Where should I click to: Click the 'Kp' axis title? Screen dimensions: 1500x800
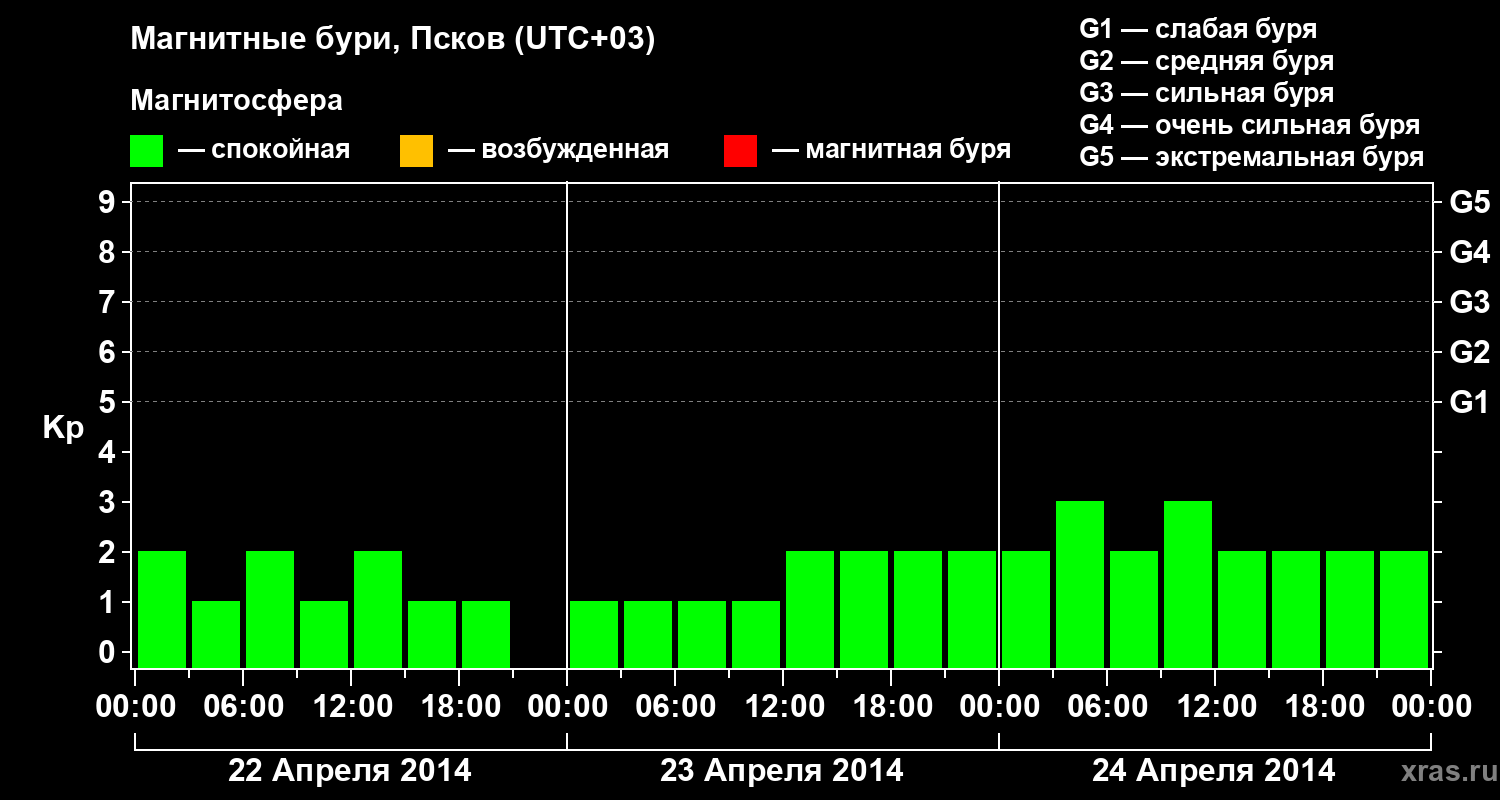pos(63,429)
